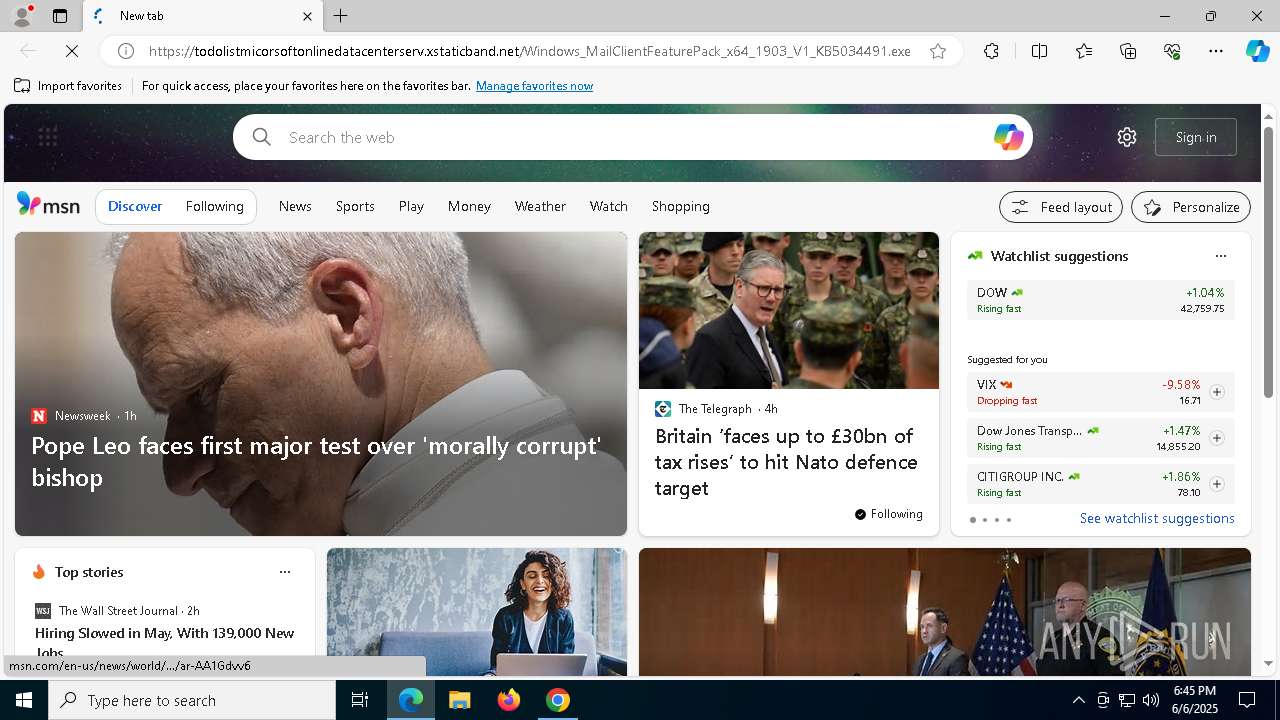Open News section
This screenshot has height=720, width=1280.
pyautogui.click(x=295, y=206)
